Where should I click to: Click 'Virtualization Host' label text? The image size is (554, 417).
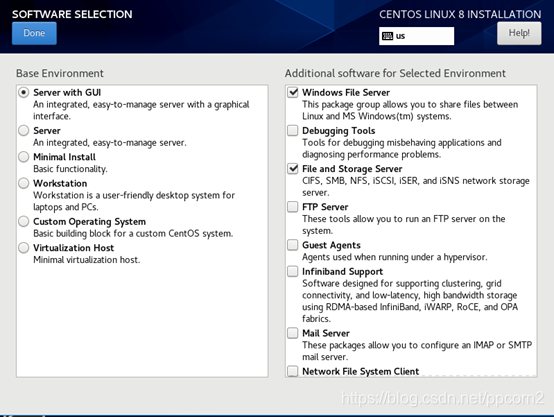(x=73, y=248)
